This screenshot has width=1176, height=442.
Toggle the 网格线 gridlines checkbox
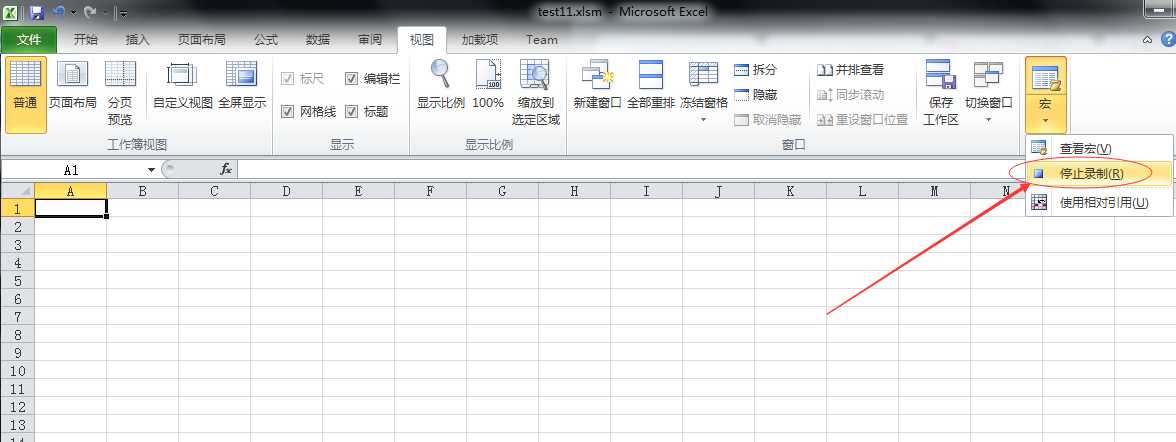tap(287, 111)
